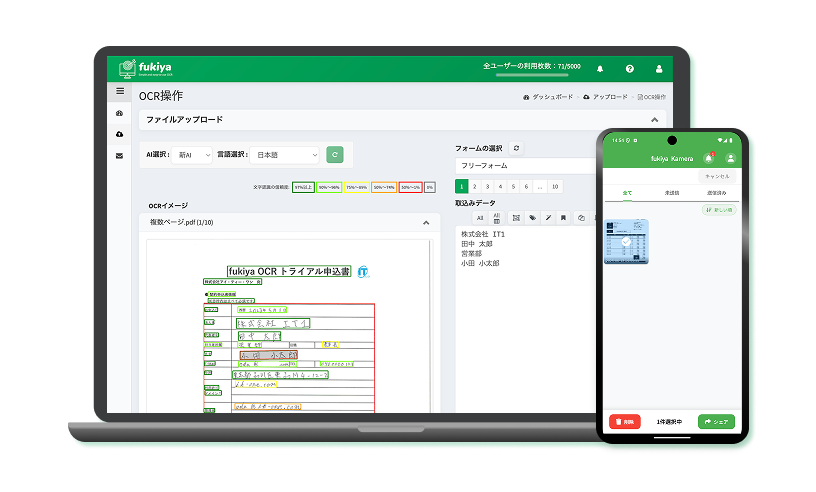The width and height of the screenshot is (816, 492).
Task: Click the usage progress bar under 利用枚数
Action: pyautogui.click(x=531, y=75)
